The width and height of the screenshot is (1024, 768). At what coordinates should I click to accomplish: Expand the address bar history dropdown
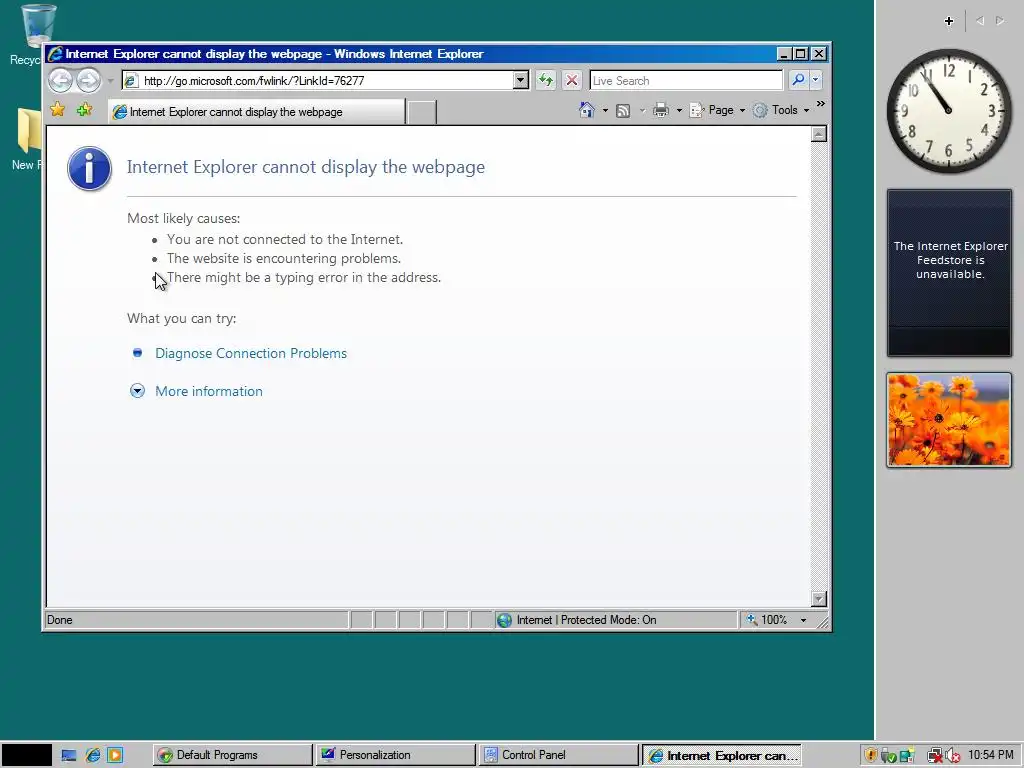click(x=520, y=80)
